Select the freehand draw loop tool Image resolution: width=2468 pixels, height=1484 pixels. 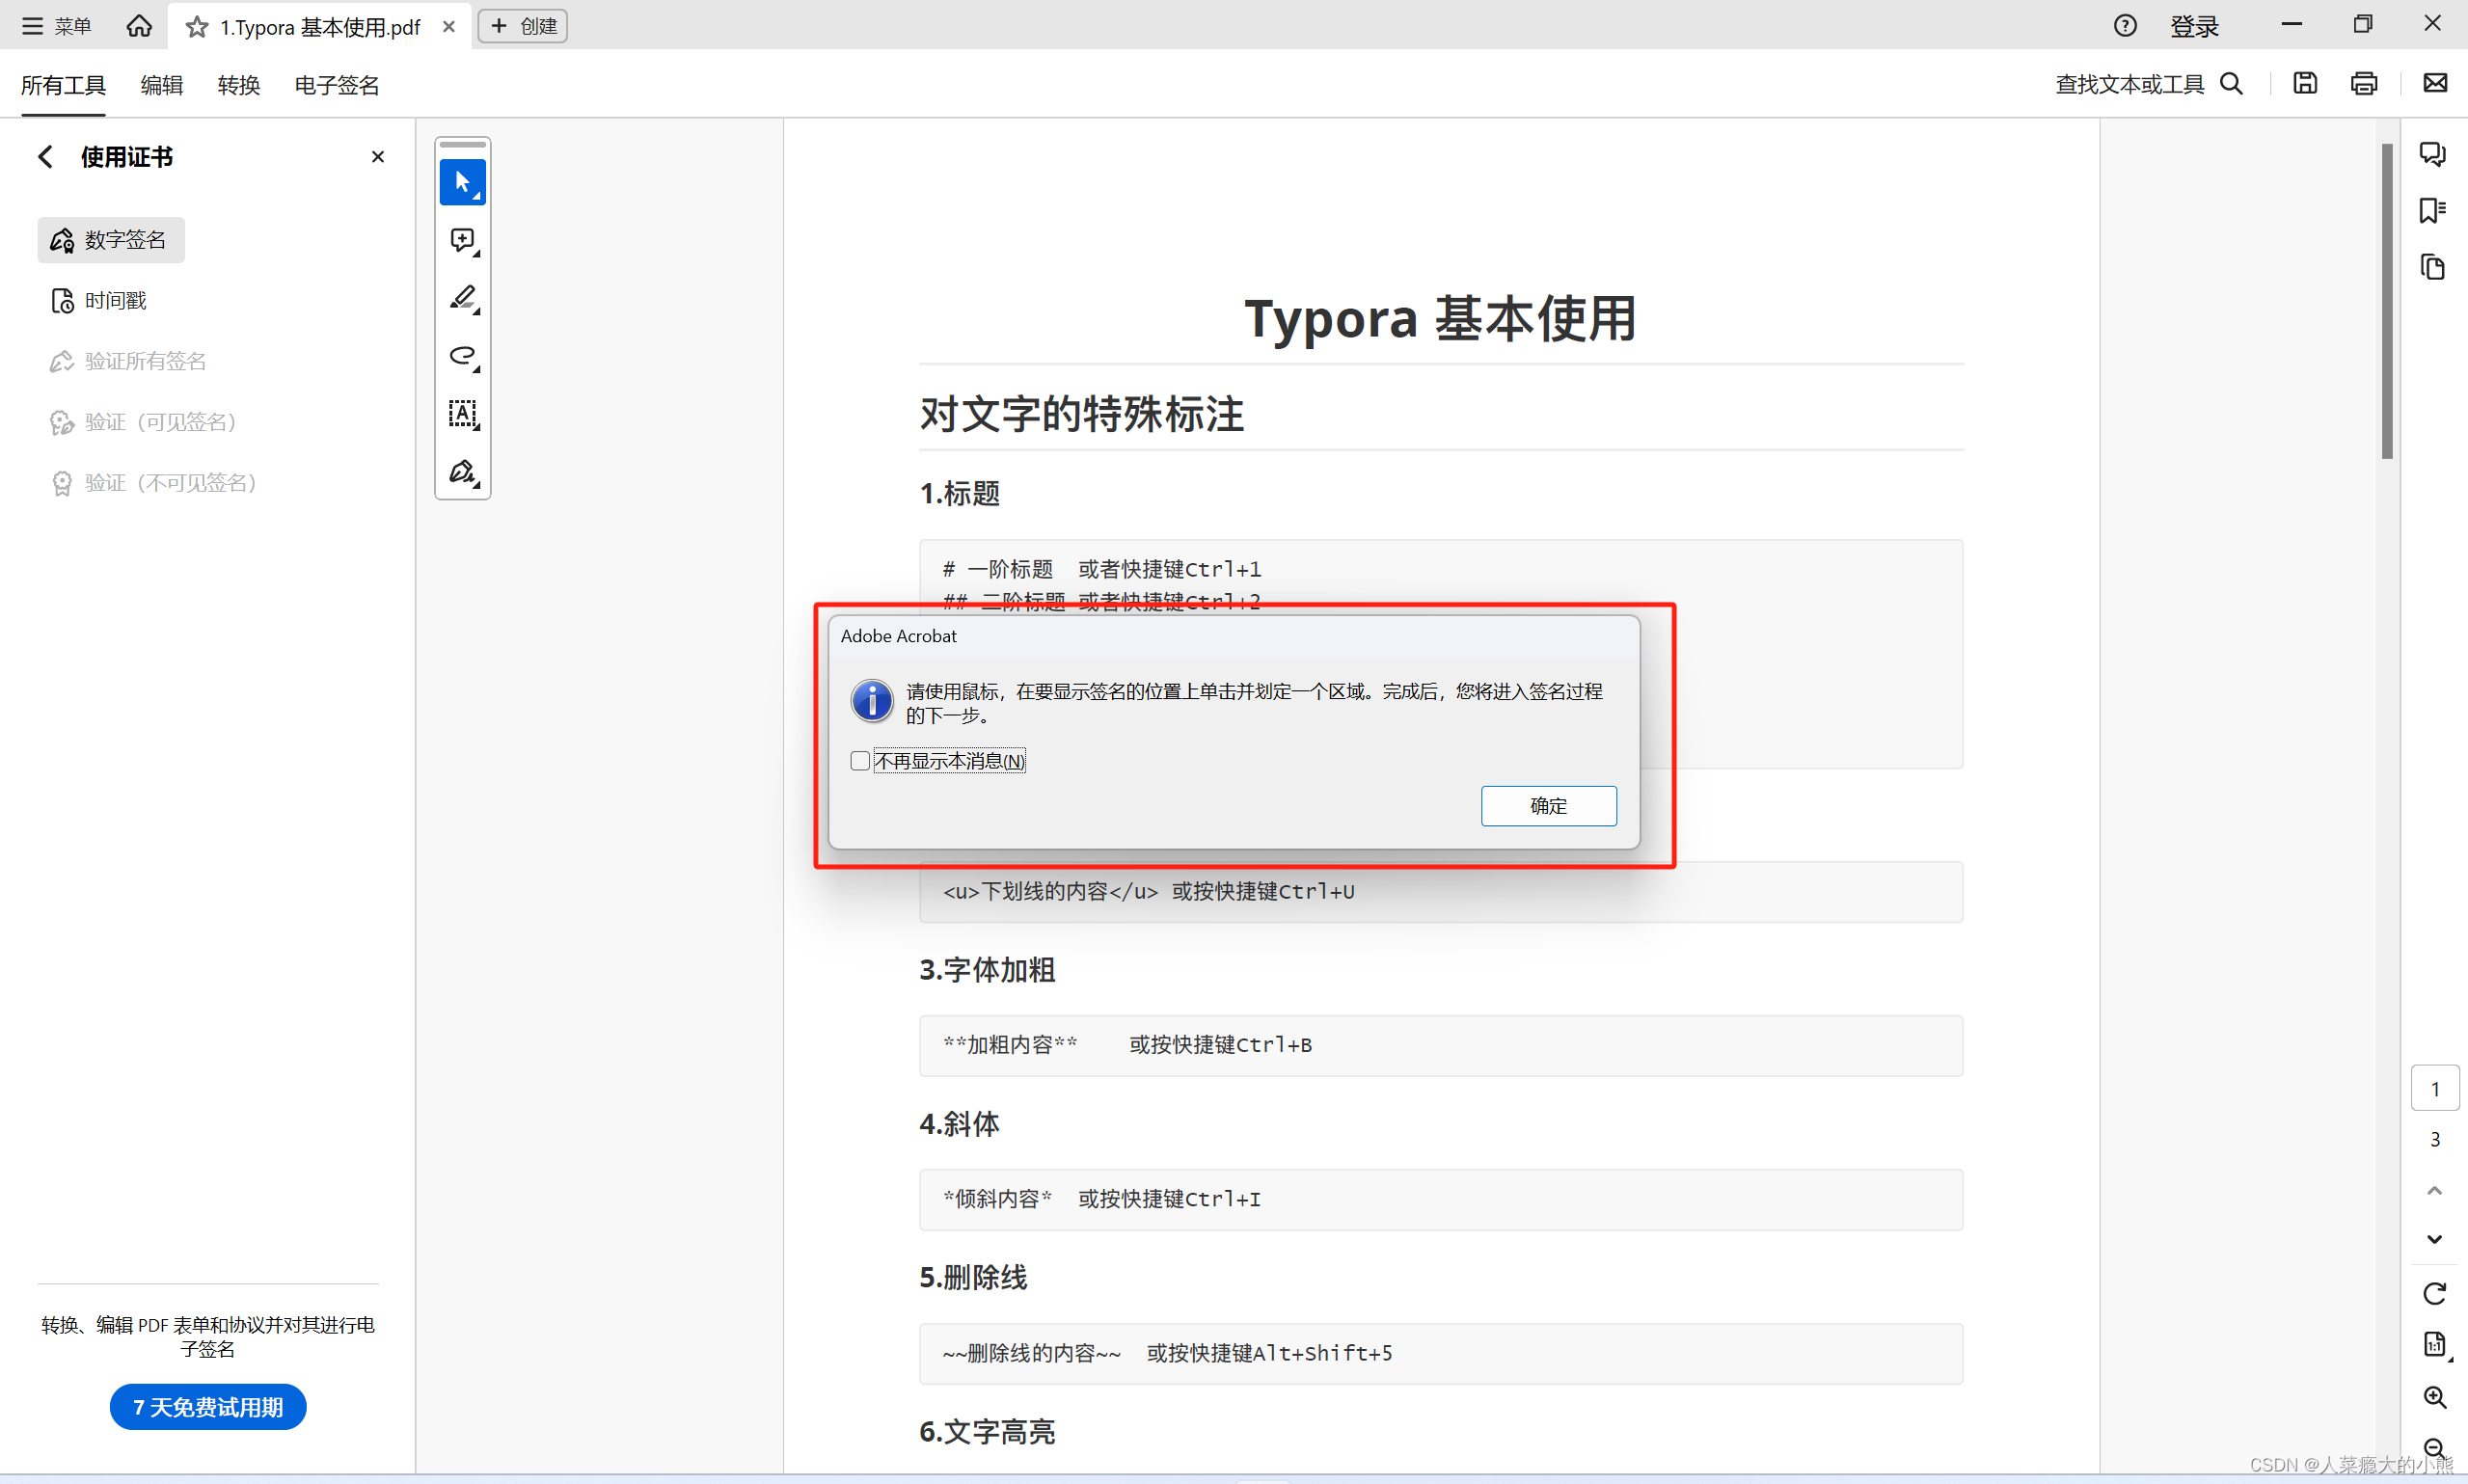[x=462, y=356]
